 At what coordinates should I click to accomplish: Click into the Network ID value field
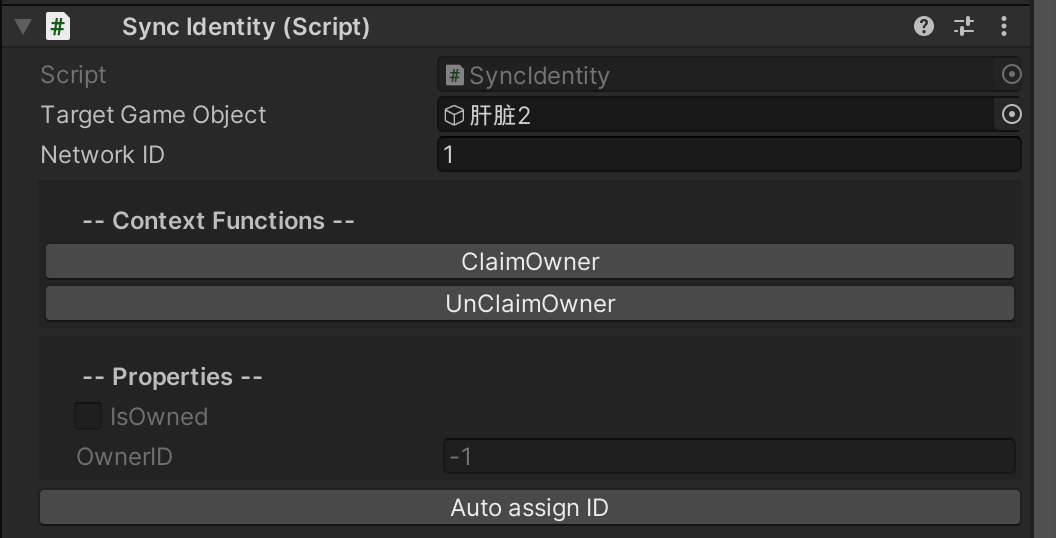coord(729,154)
